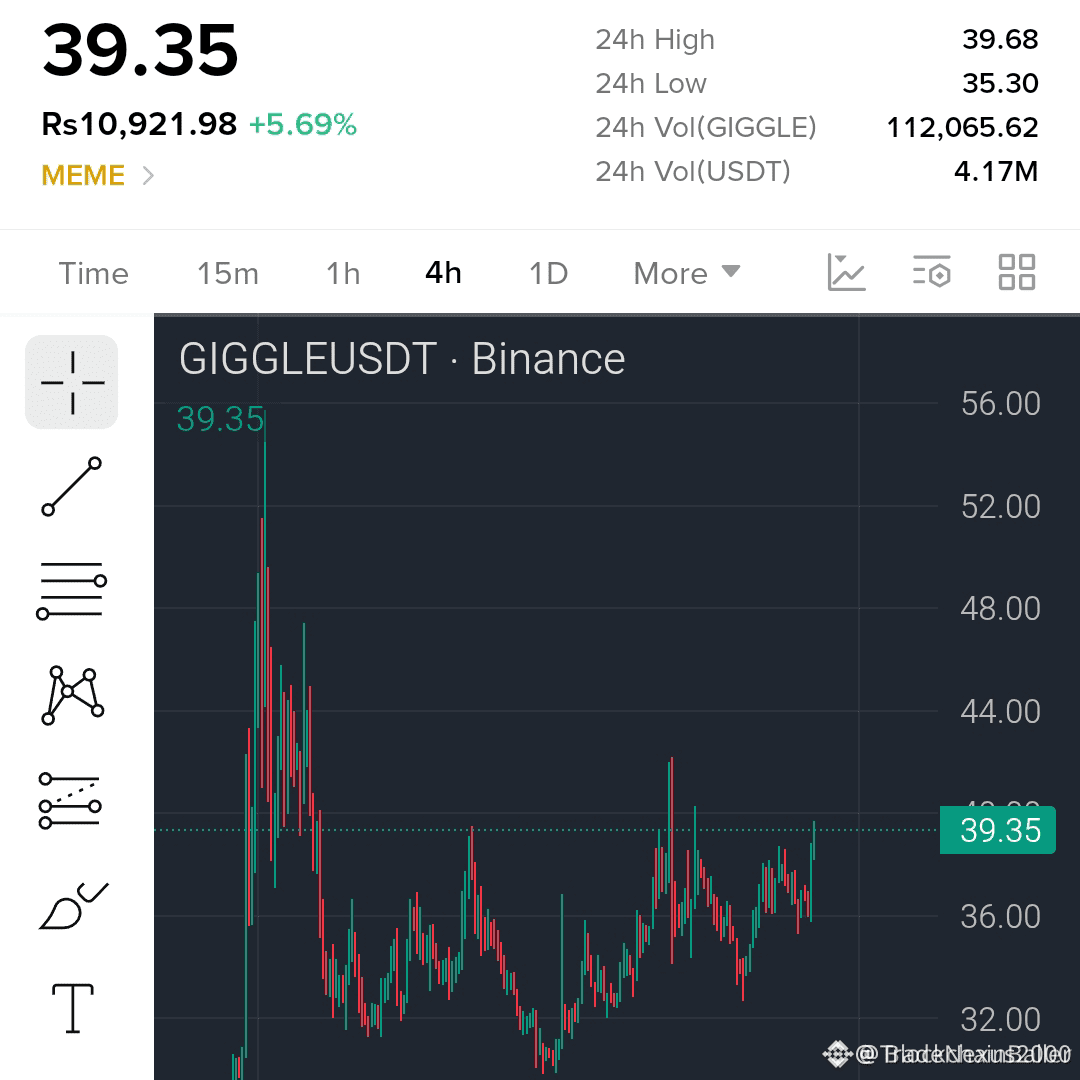Select the text annotation tool
This screenshot has width=1080, height=1080.
coord(72,1008)
